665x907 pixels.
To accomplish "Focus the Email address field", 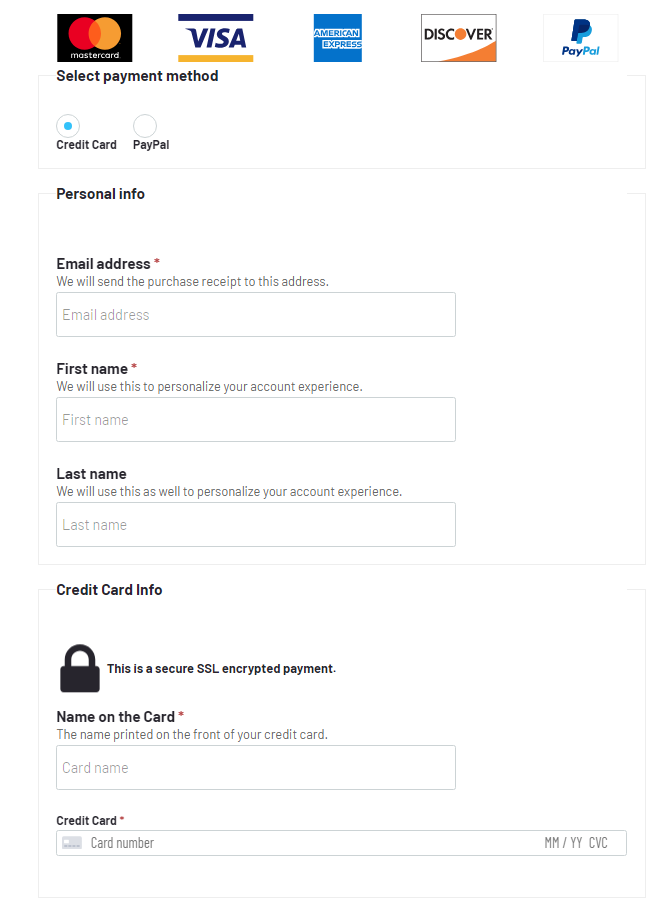I will click(255, 314).
